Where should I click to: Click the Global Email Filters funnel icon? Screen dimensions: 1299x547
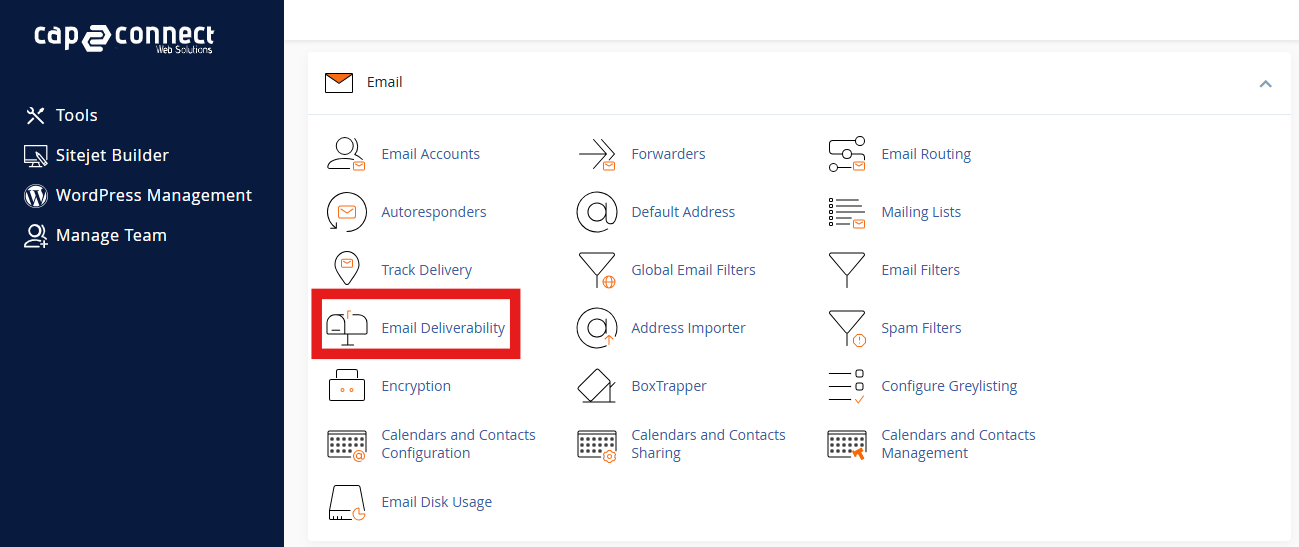(x=597, y=270)
